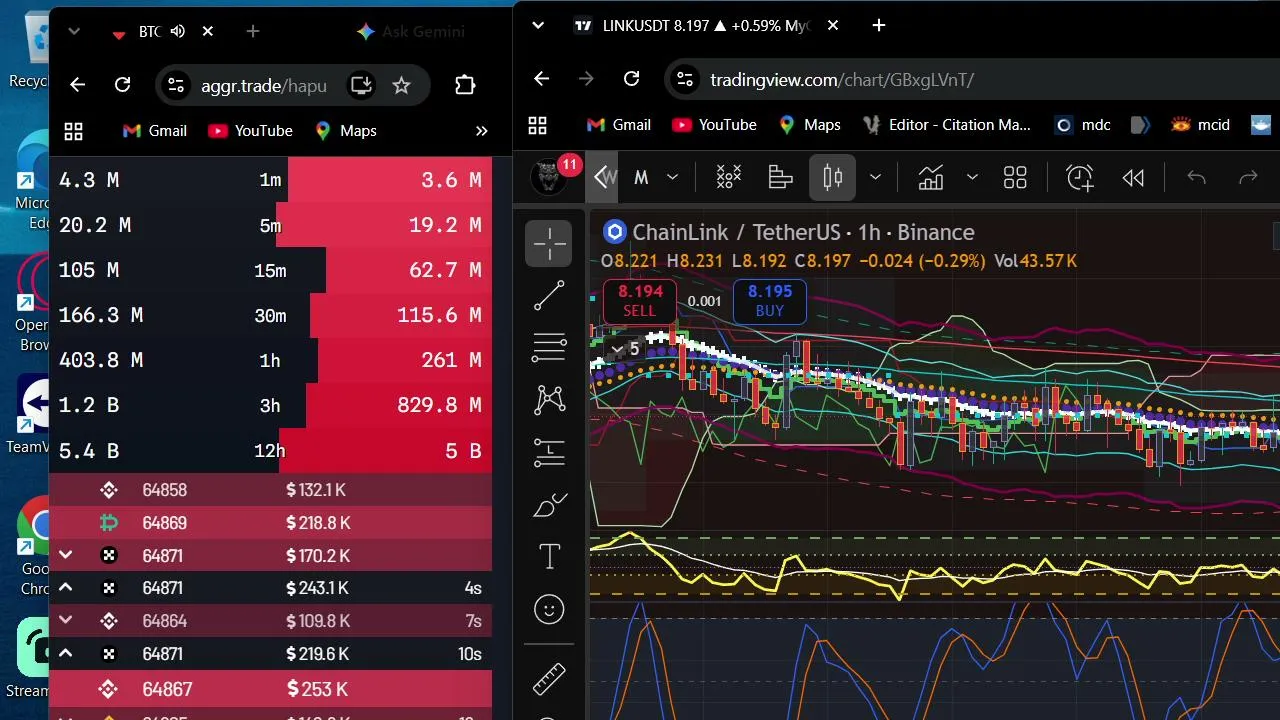Open tab search chevron in aggr.trade window
The height and width of the screenshot is (720, 1280).
74,32
